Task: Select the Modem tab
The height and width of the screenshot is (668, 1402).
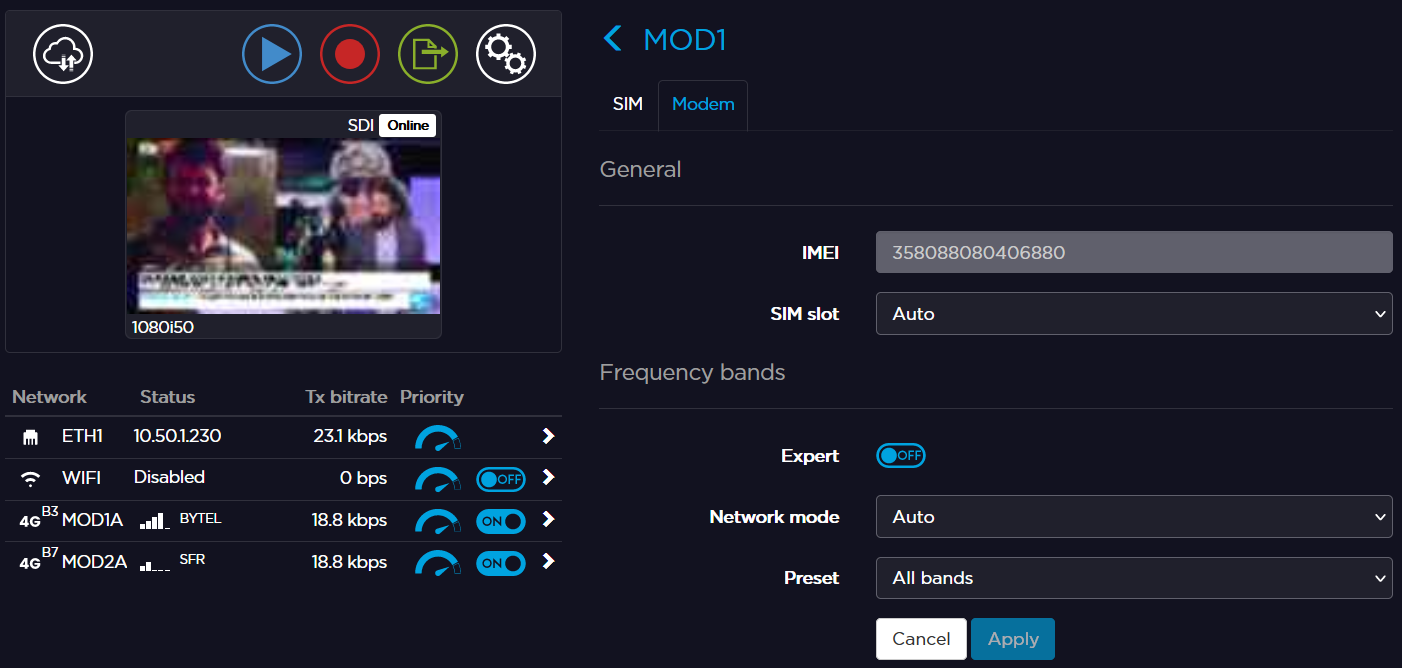Action: [703, 104]
